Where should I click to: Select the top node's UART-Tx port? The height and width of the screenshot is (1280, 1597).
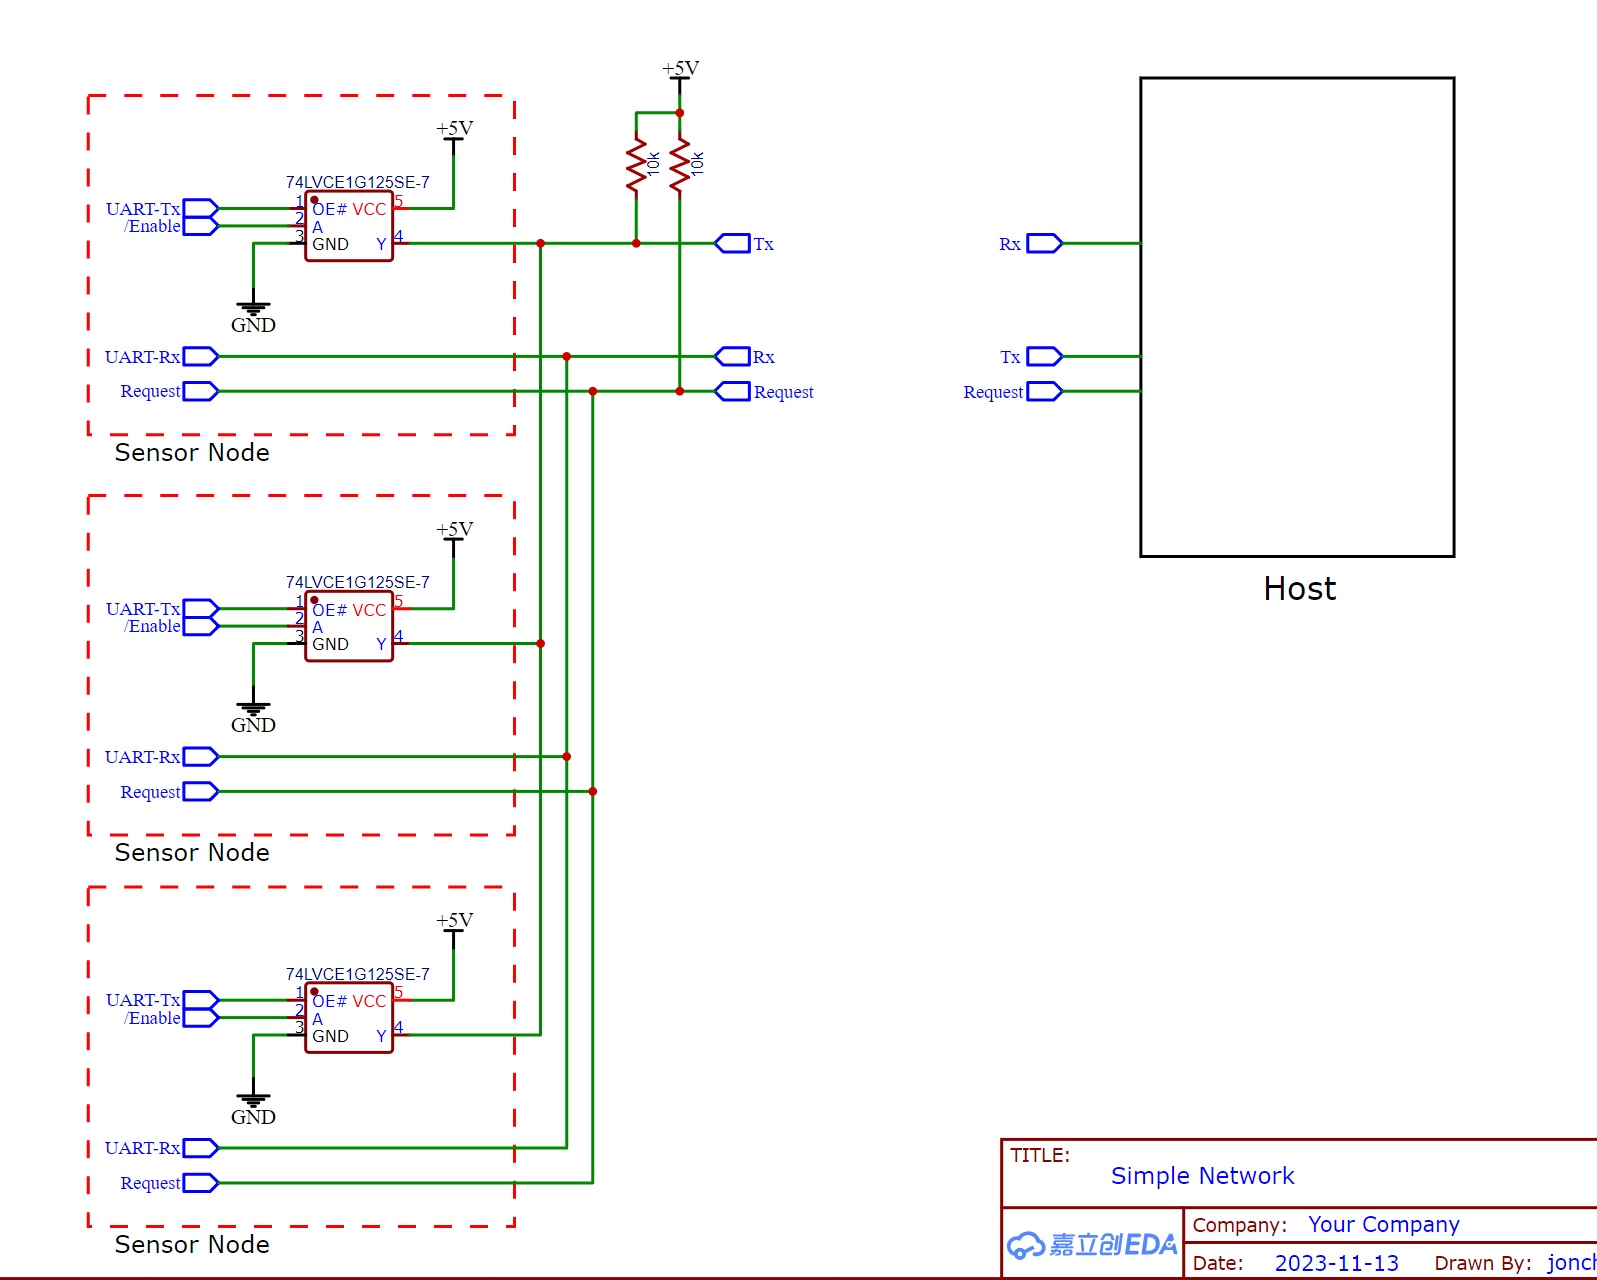pyautogui.click(x=200, y=208)
